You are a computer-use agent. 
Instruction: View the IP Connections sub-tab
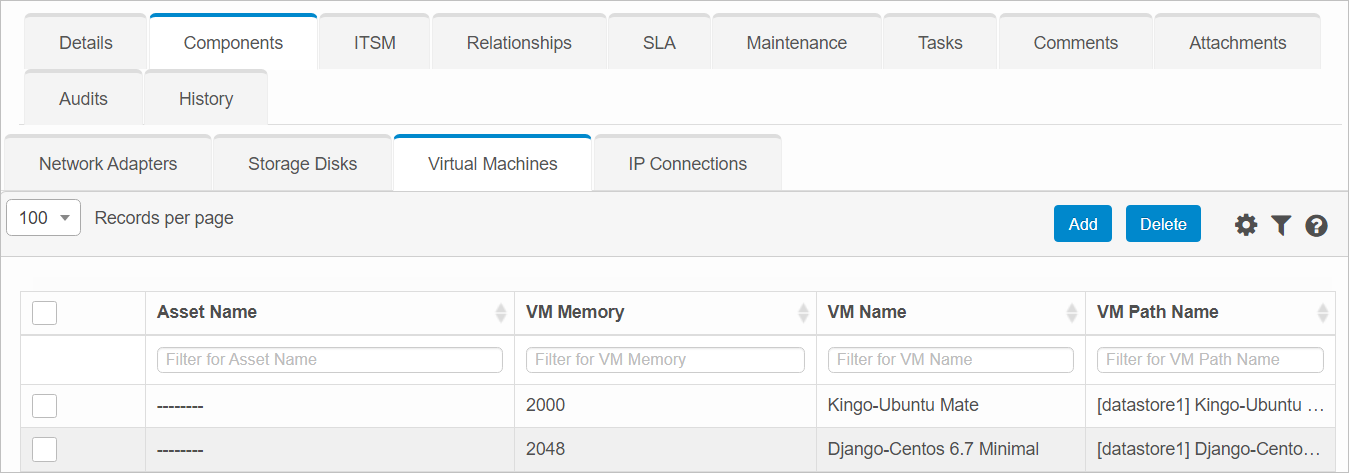(x=687, y=164)
